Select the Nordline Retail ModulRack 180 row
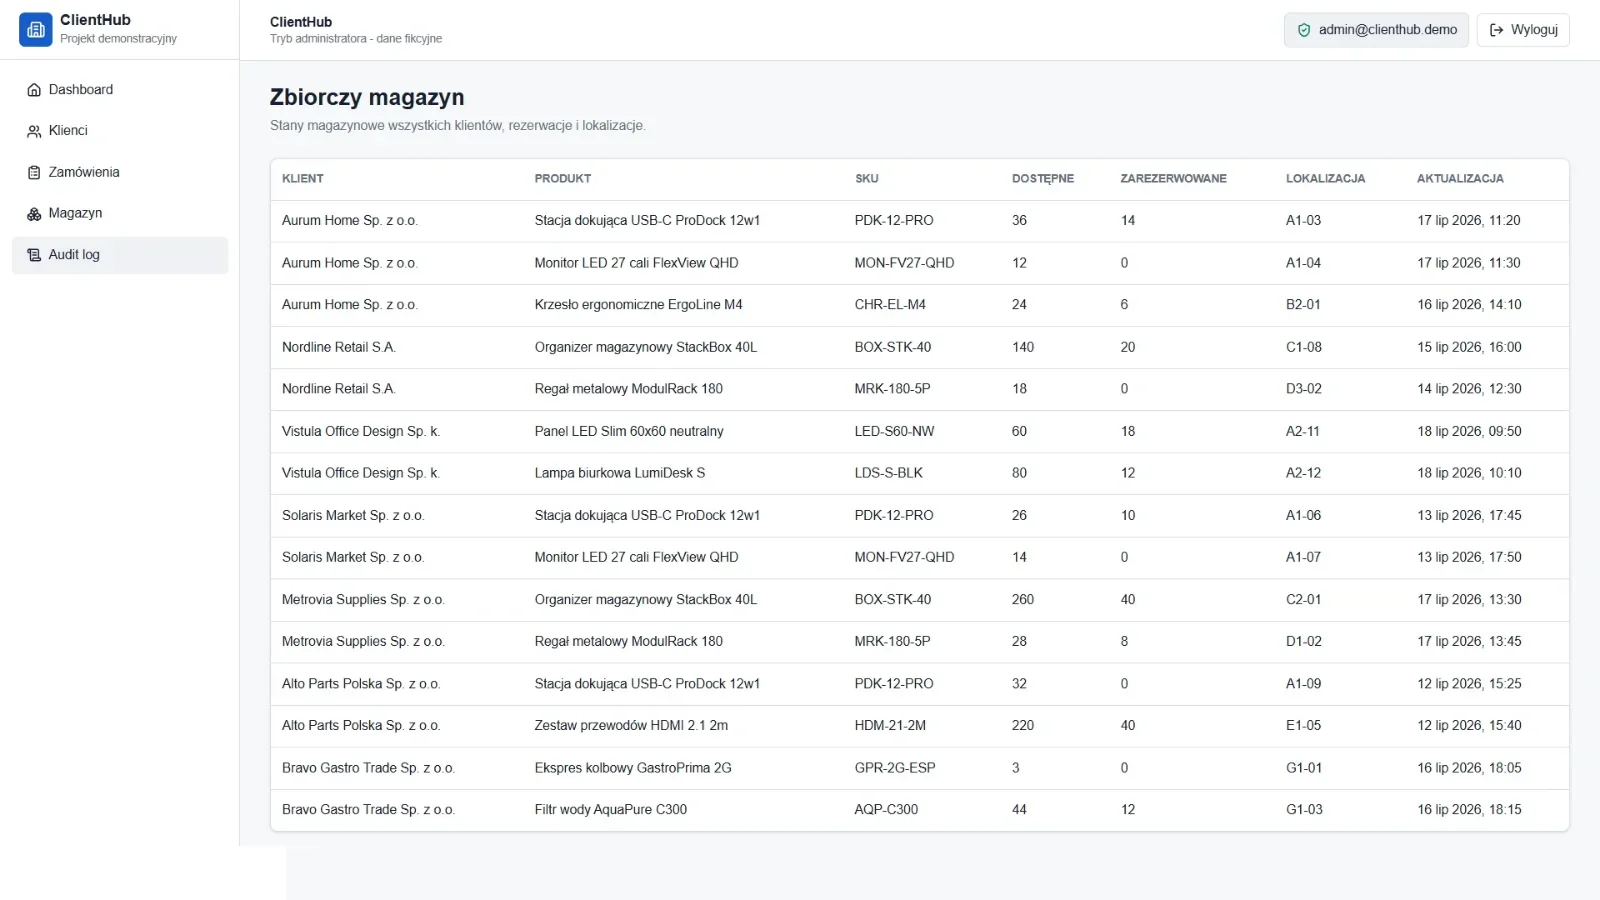 point(920,389)
